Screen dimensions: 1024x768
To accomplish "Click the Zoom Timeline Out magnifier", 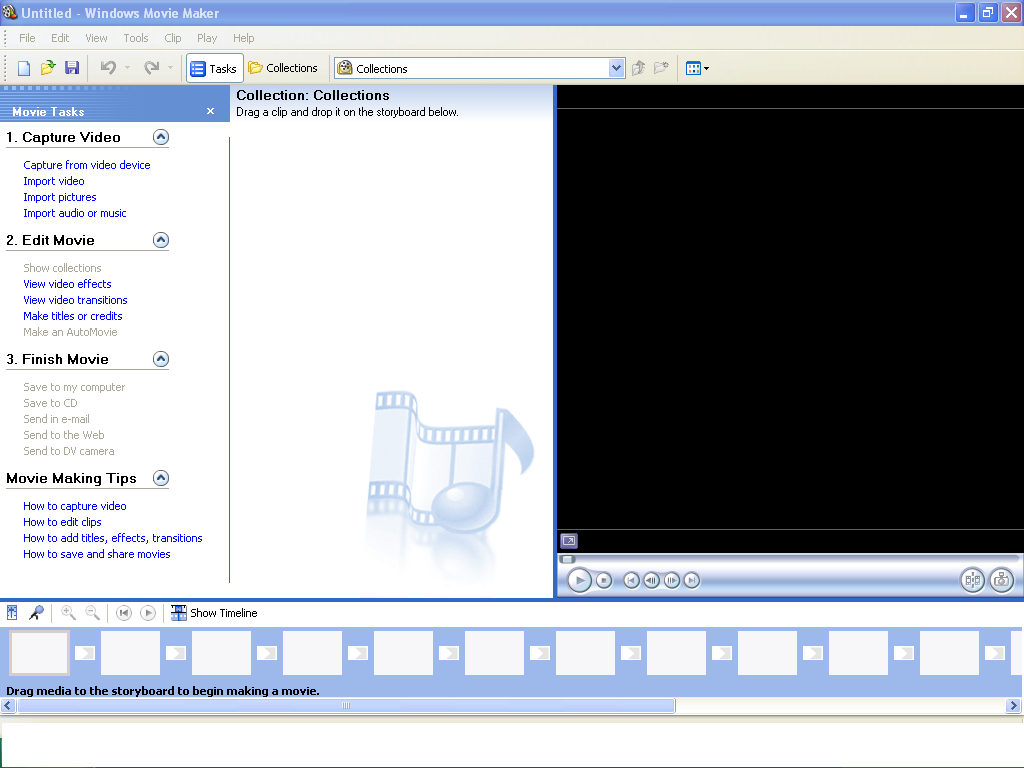I will coord(93,613).
